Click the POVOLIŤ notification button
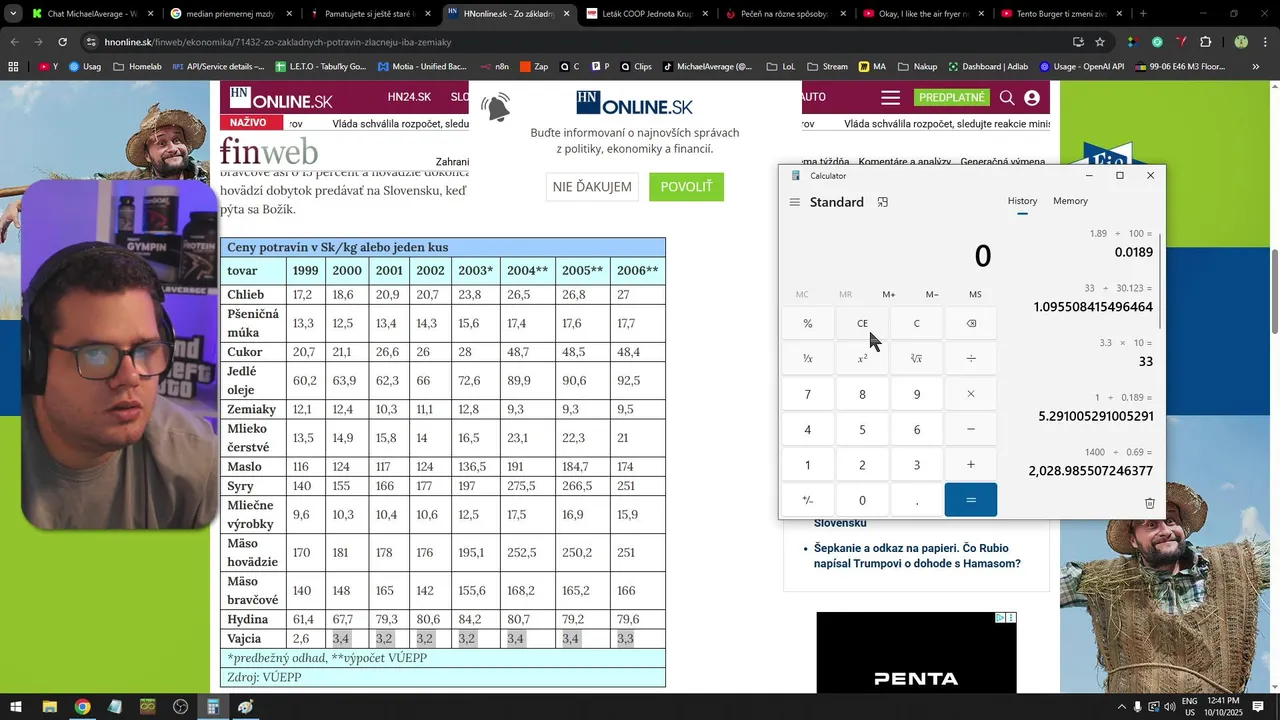Image resolution: width=1280 pixels, height=720 pixels. pos(686,187)
